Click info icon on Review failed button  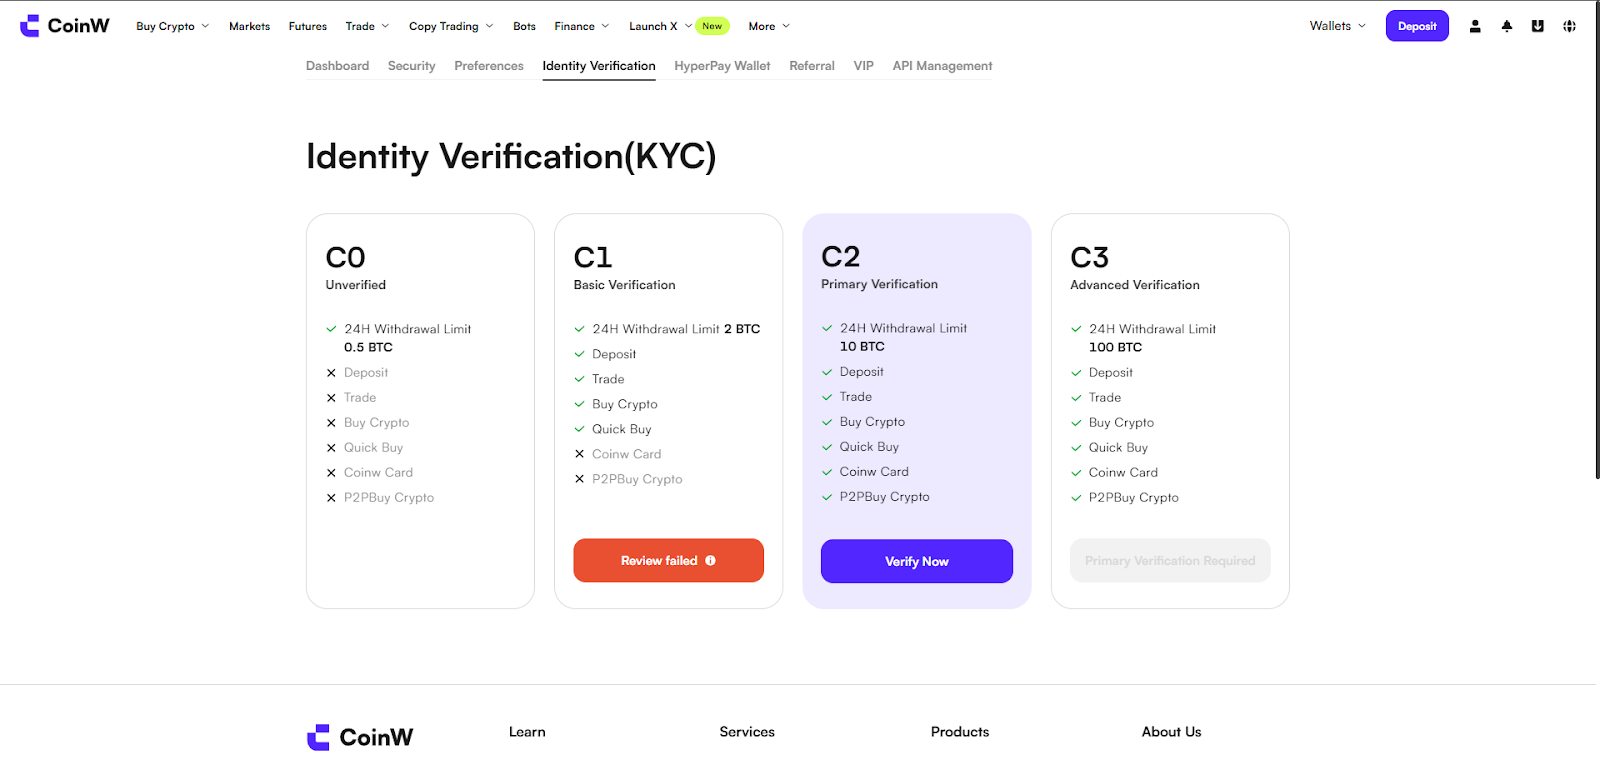[x=711, y=561]
